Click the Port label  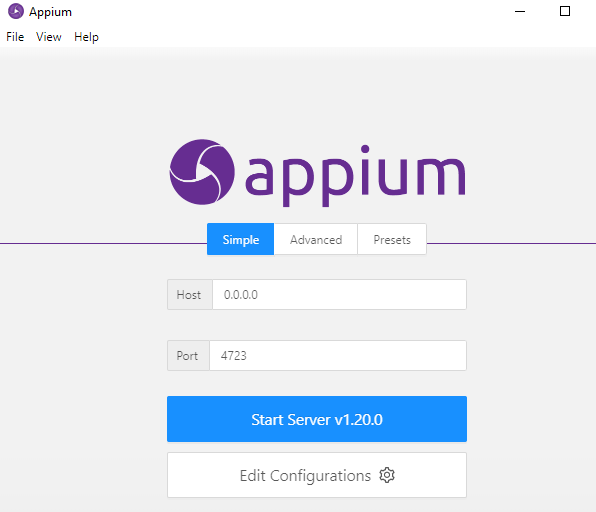click(x=188, y=355)
